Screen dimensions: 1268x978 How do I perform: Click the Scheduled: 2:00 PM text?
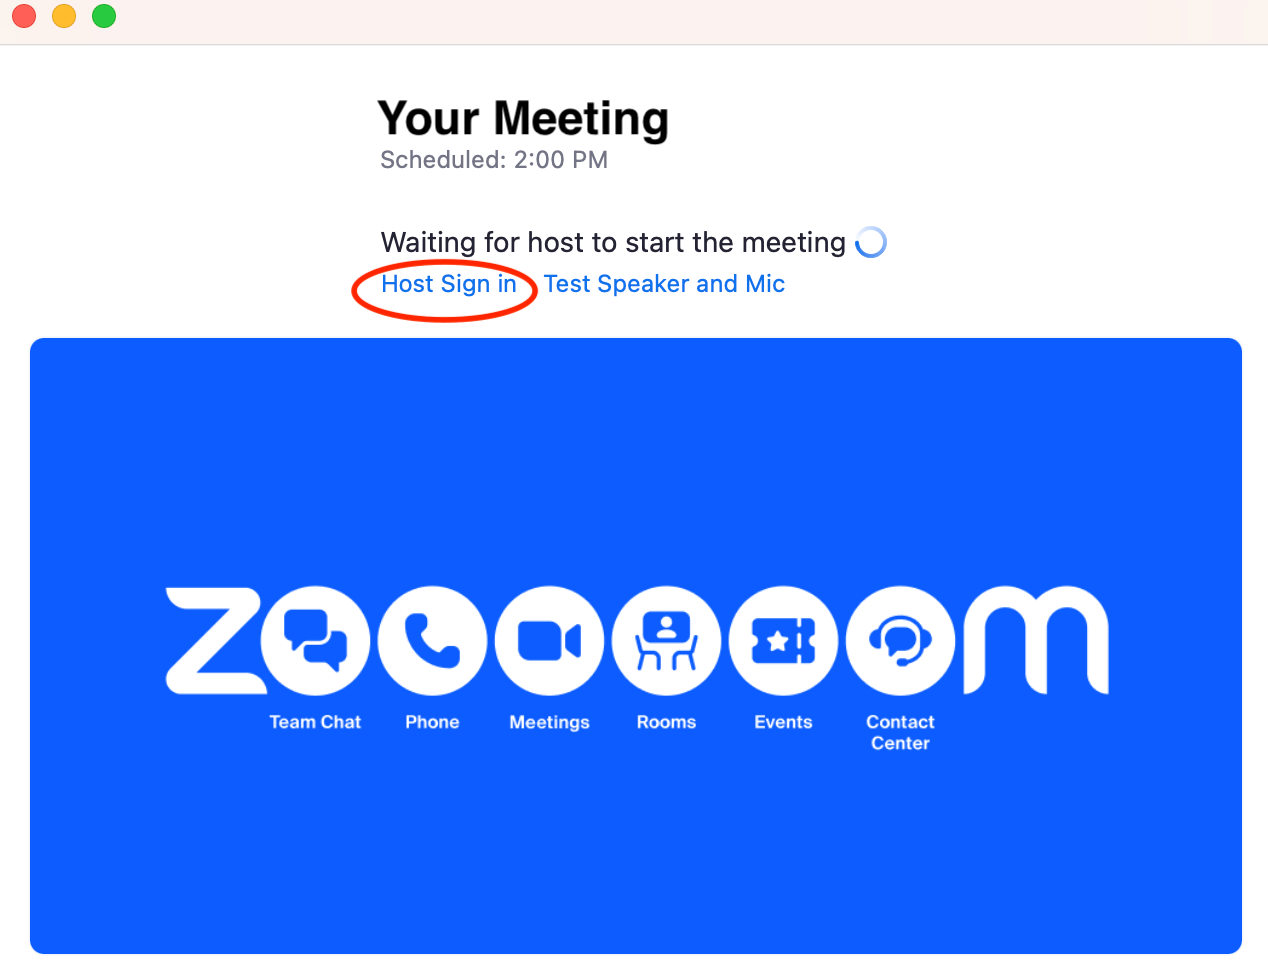click(x=494, y=160)
